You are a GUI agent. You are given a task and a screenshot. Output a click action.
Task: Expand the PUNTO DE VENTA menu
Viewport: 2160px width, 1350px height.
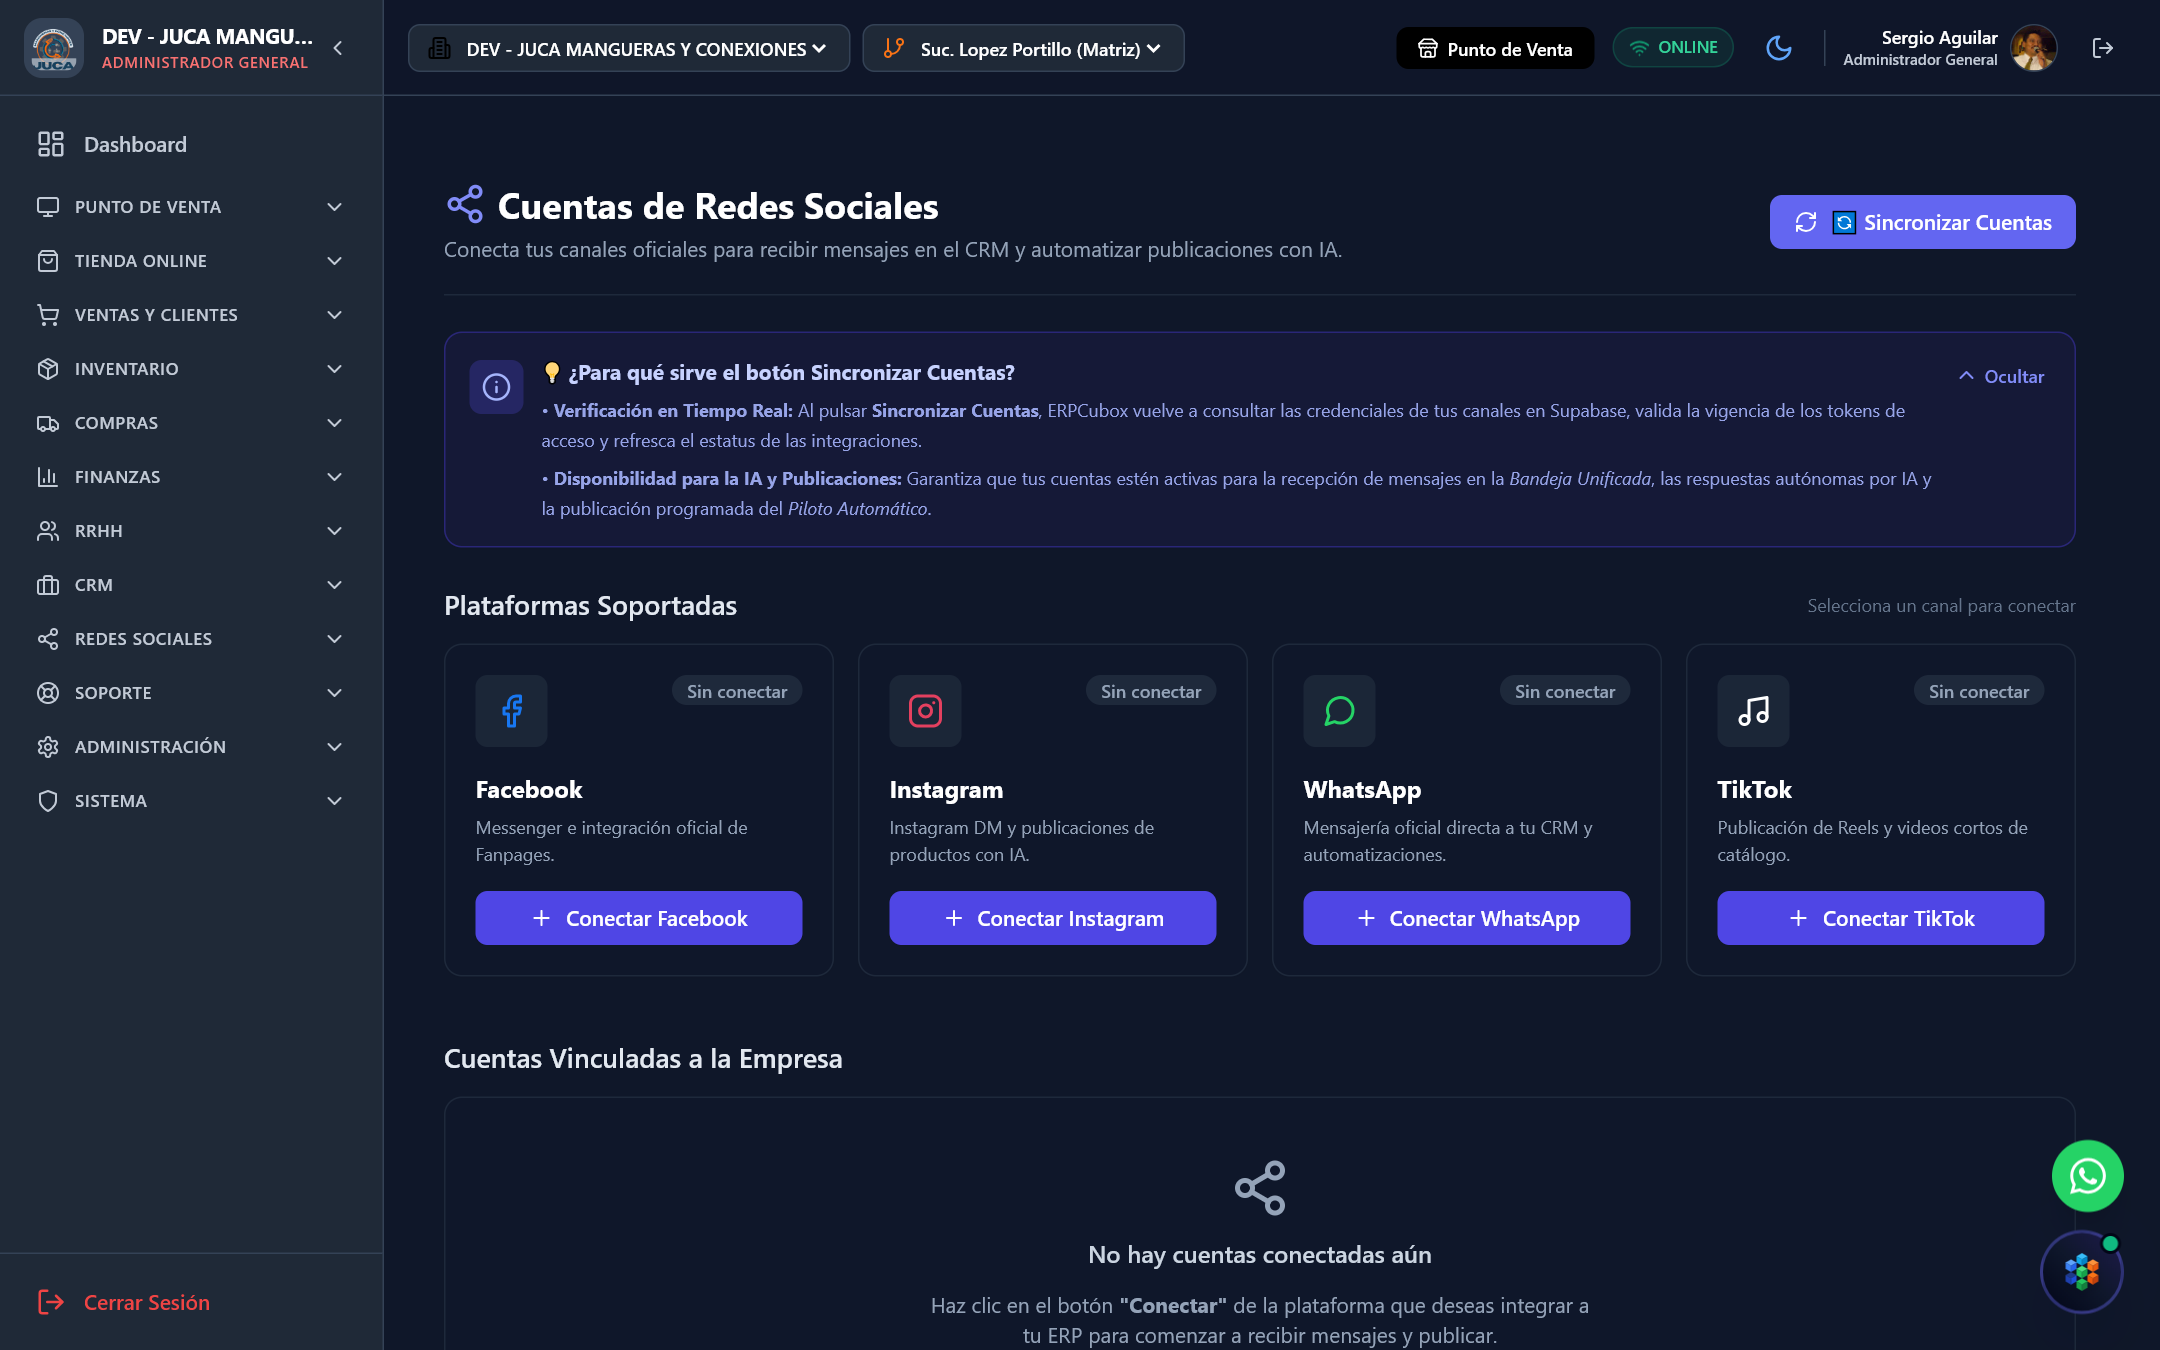pos(191,207)
